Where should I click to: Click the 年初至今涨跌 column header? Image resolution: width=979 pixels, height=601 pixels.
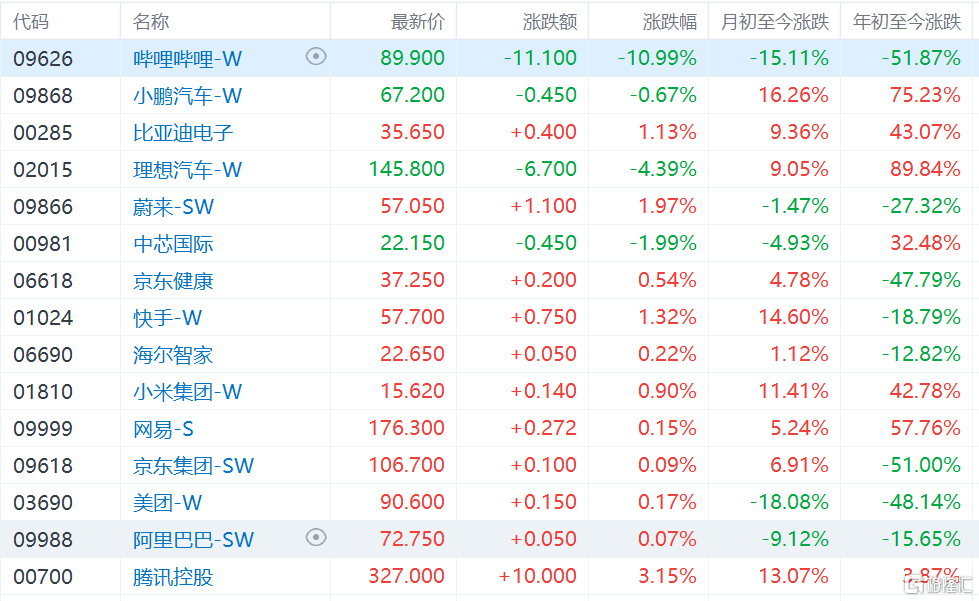tap(907, 22)
